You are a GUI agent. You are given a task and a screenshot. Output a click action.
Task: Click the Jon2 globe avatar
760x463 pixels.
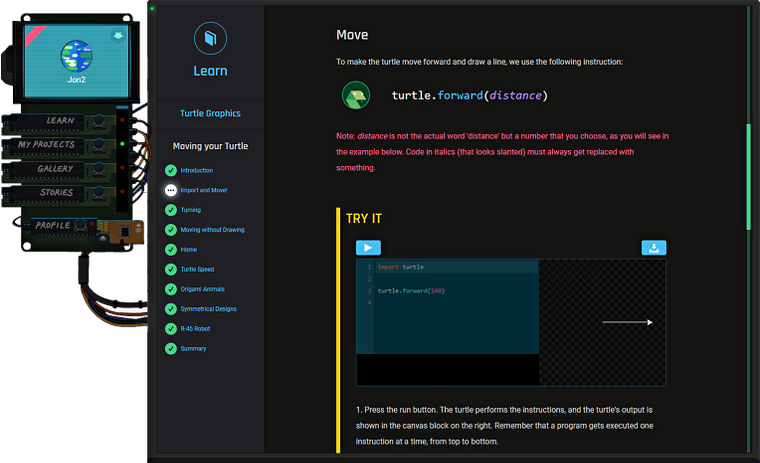[77, 56]
